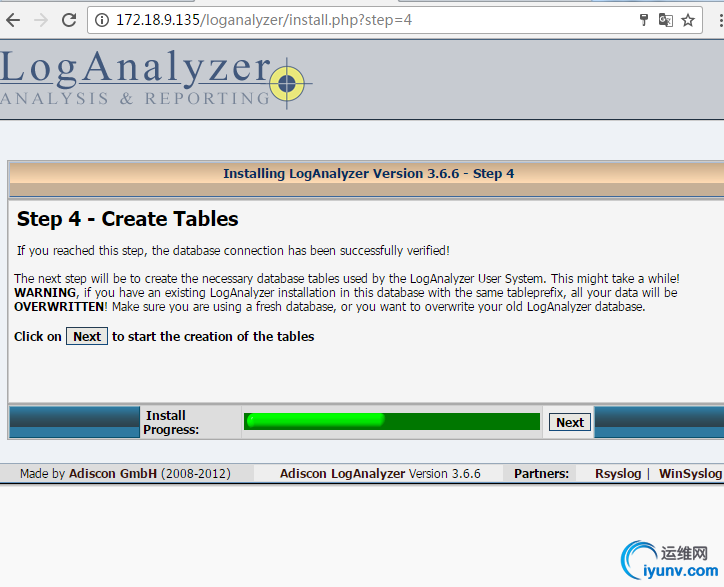Bookmark this page with the star icon
The image size is (724, 587).
click(688, 20)
